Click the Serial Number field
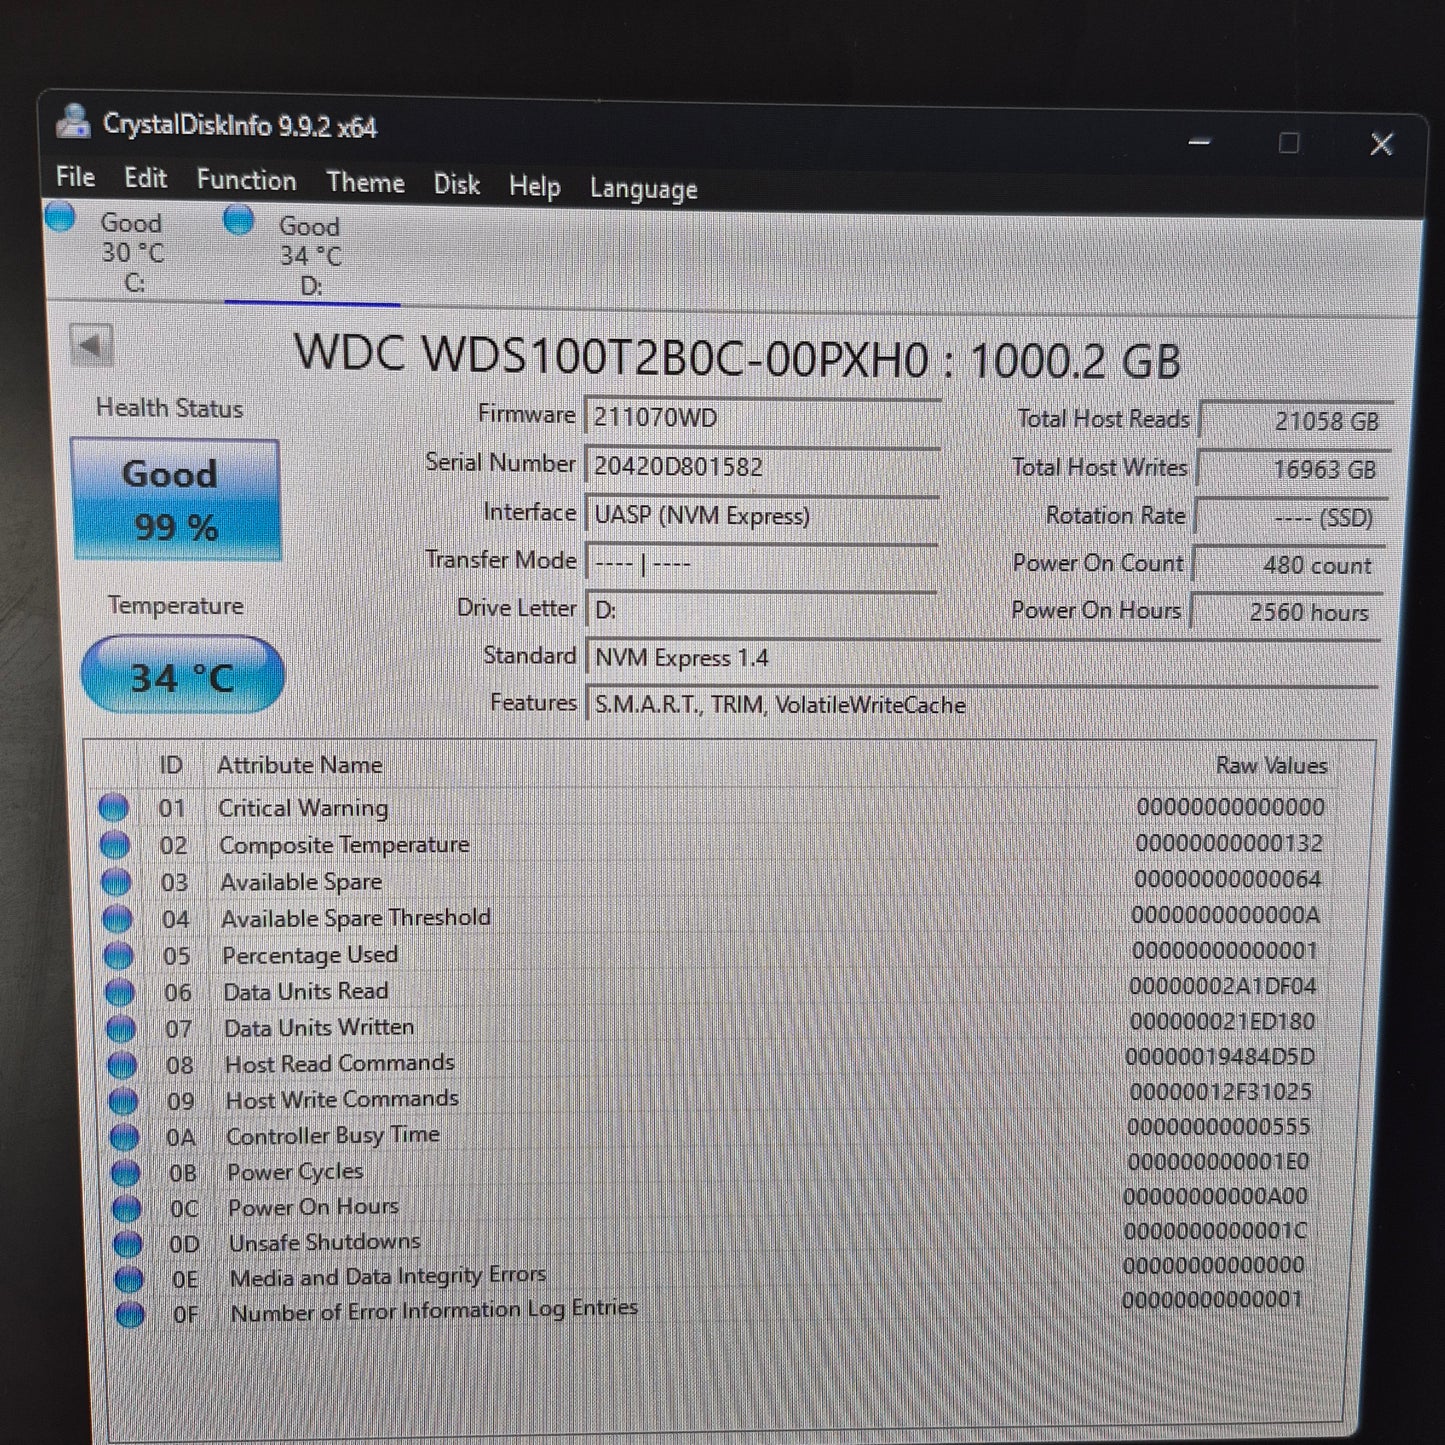The width and height of the screenshot is (1445, 1445). (x=762, y=466)
